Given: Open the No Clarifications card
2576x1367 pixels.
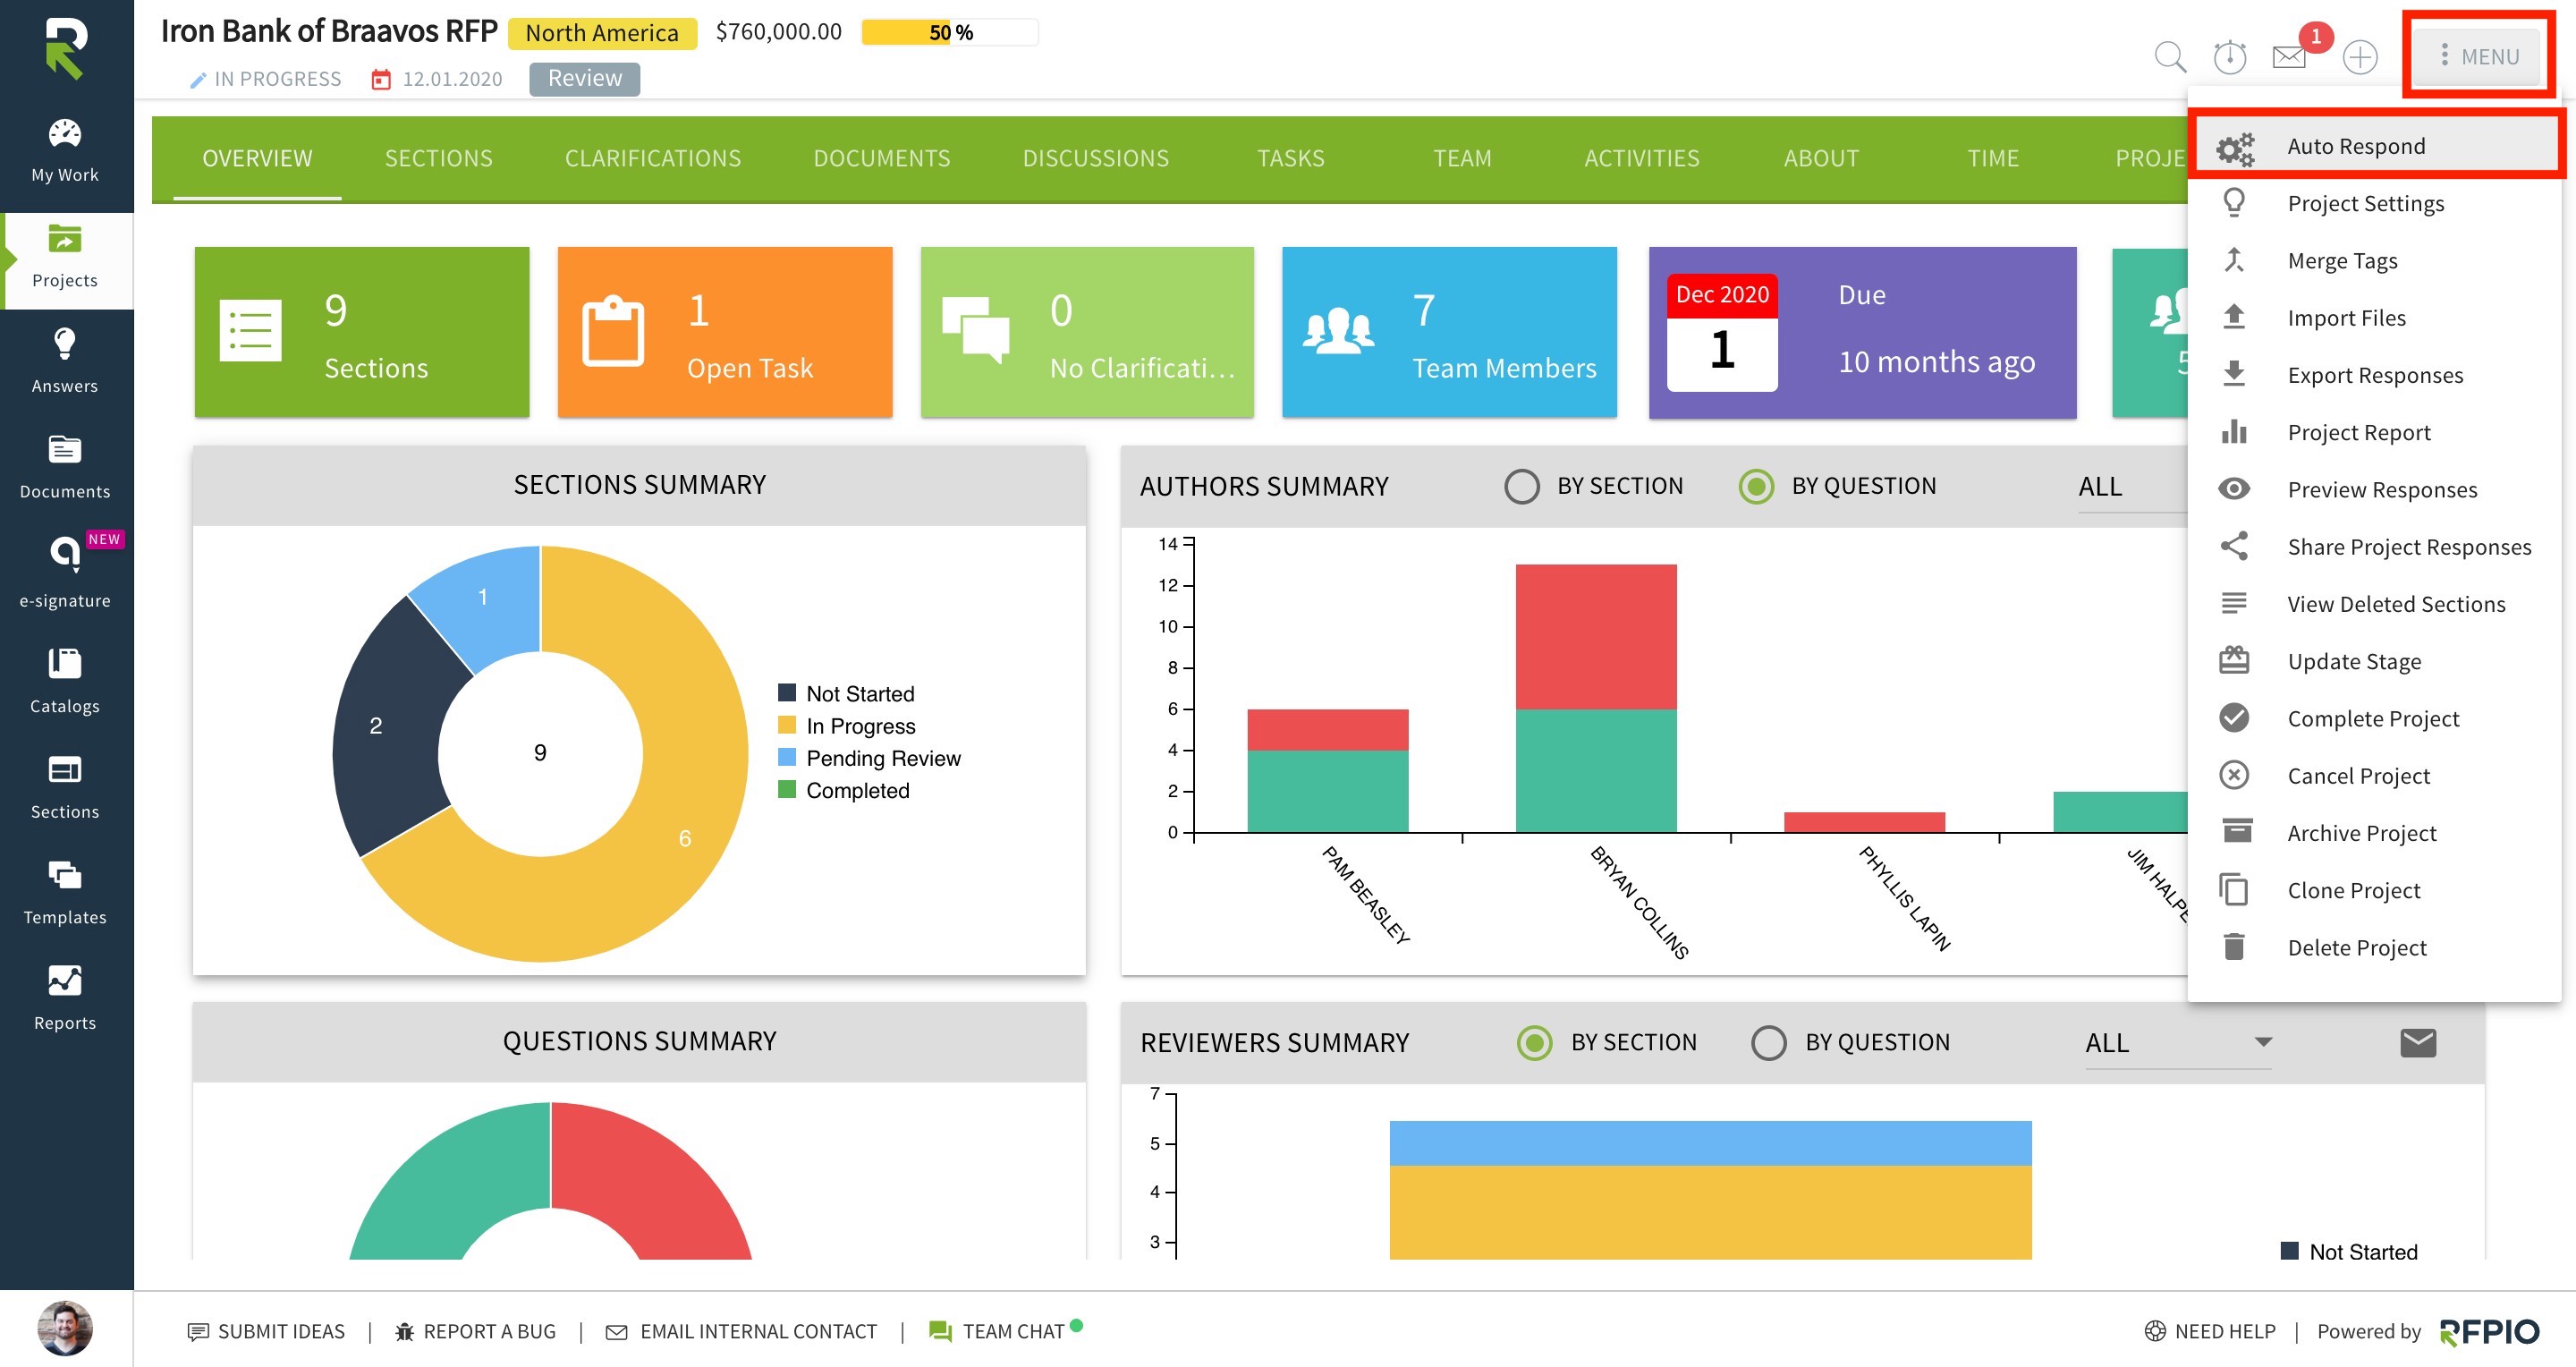Looking at the screenshot, I should [1087, 332].
